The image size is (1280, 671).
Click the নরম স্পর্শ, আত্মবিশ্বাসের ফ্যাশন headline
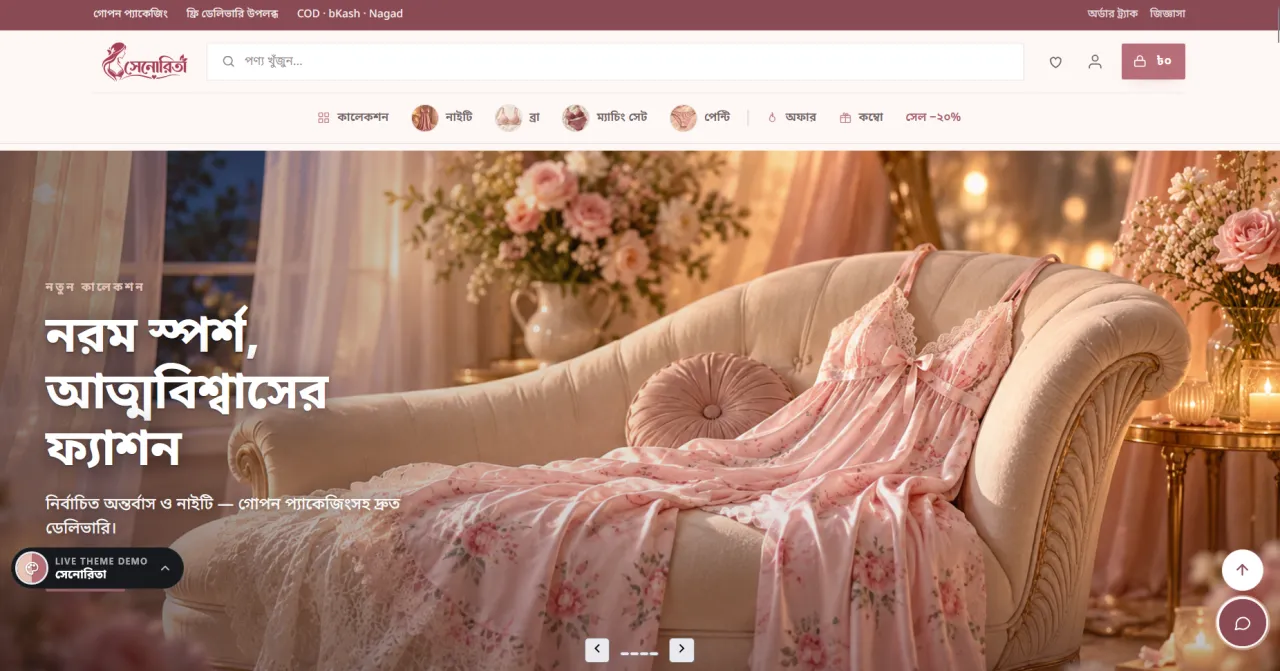coord(187,392)
